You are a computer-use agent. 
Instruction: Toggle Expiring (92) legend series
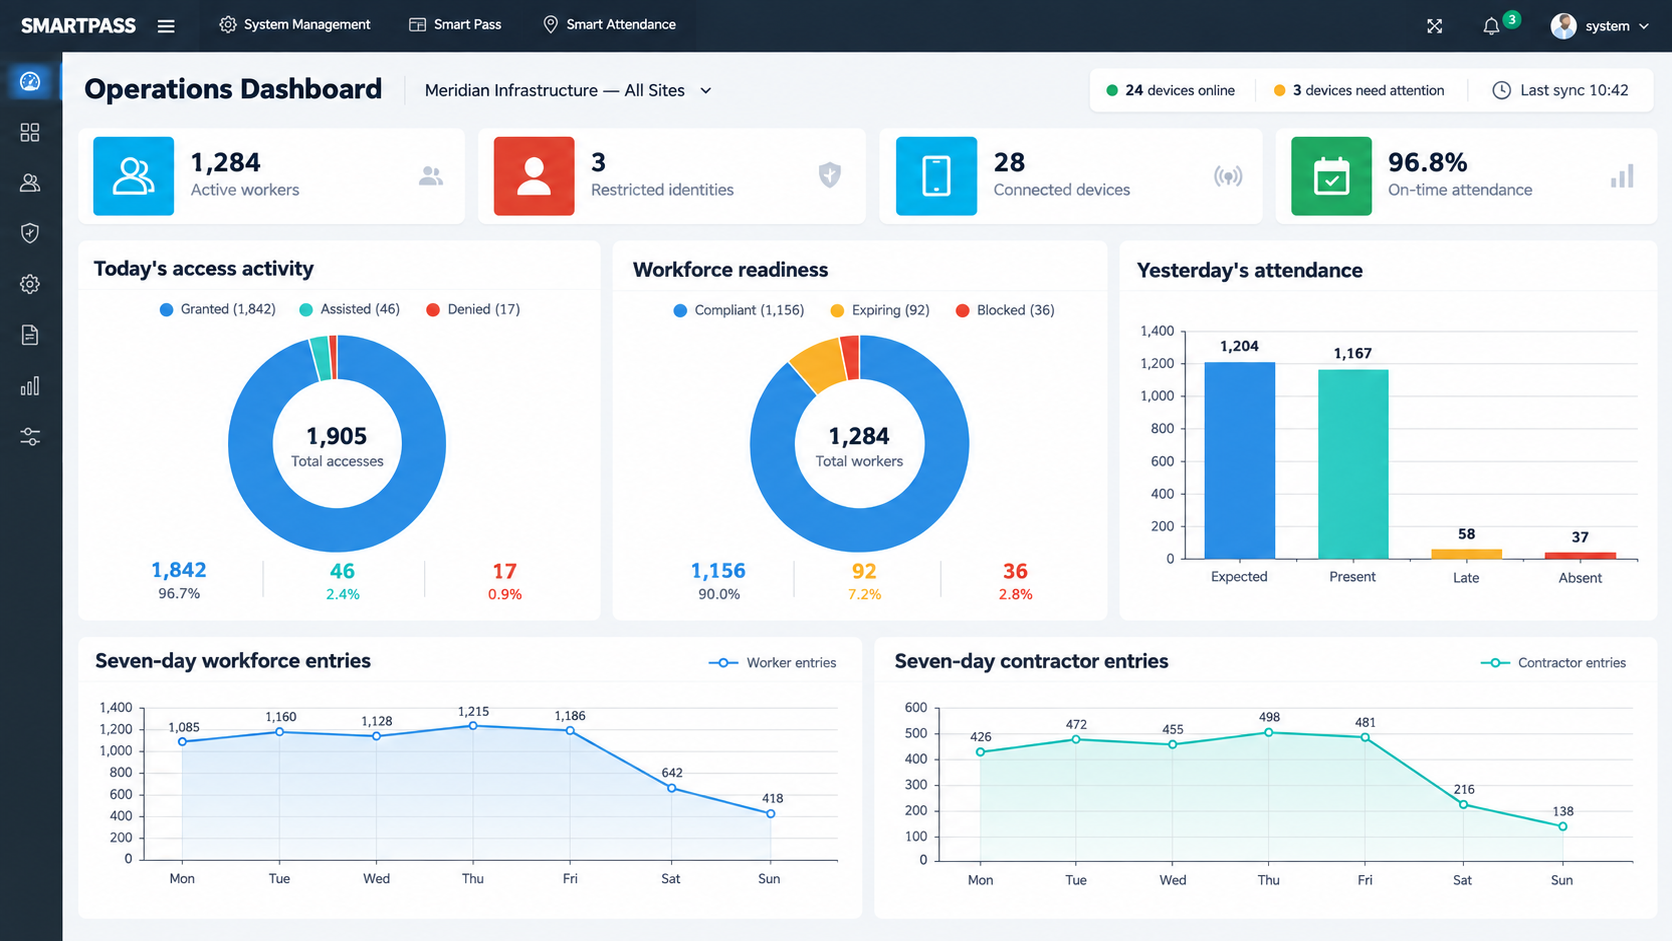pyautogui.click(x=880, y=310)
